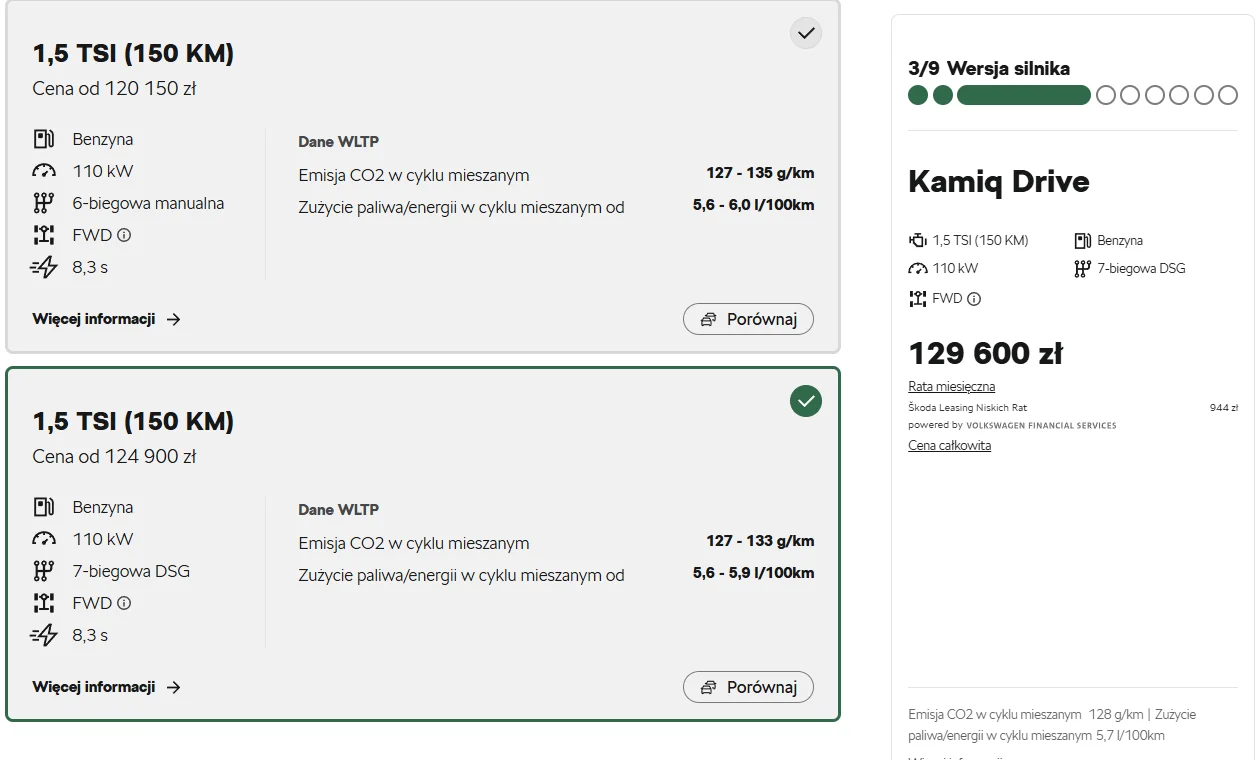Jump to the fourth configurator step circle
Screen dimensions: 1258x760
[x=1105, y=95]
